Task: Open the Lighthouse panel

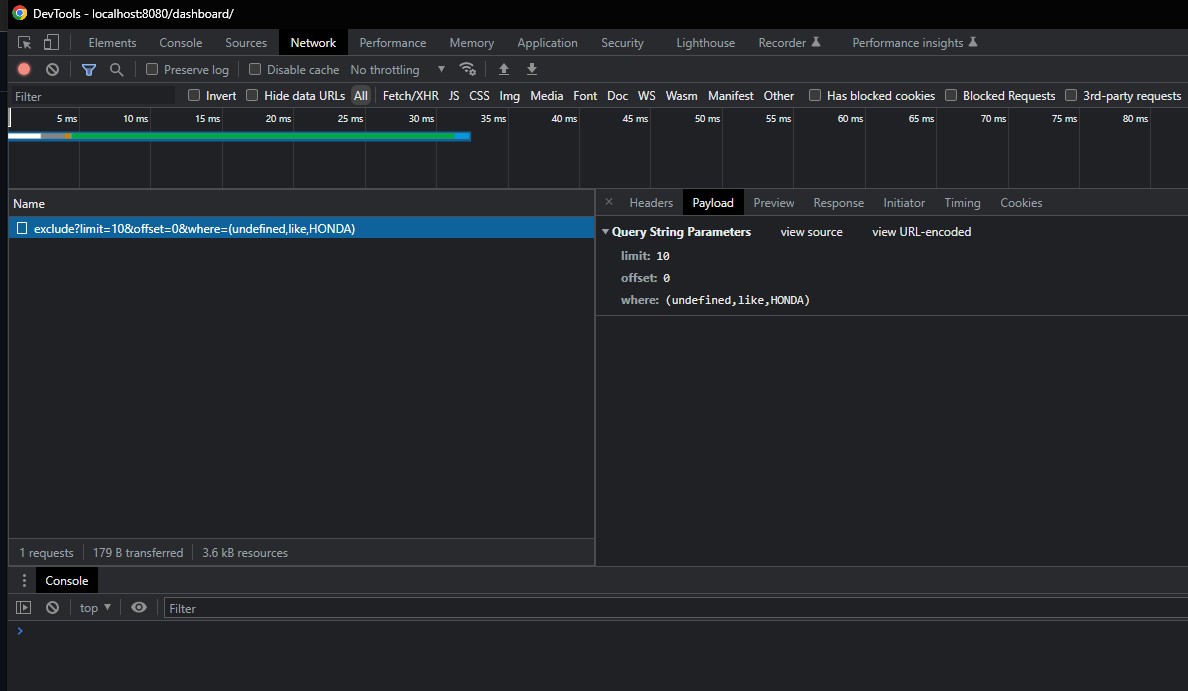Action: [x=705, y=42]
